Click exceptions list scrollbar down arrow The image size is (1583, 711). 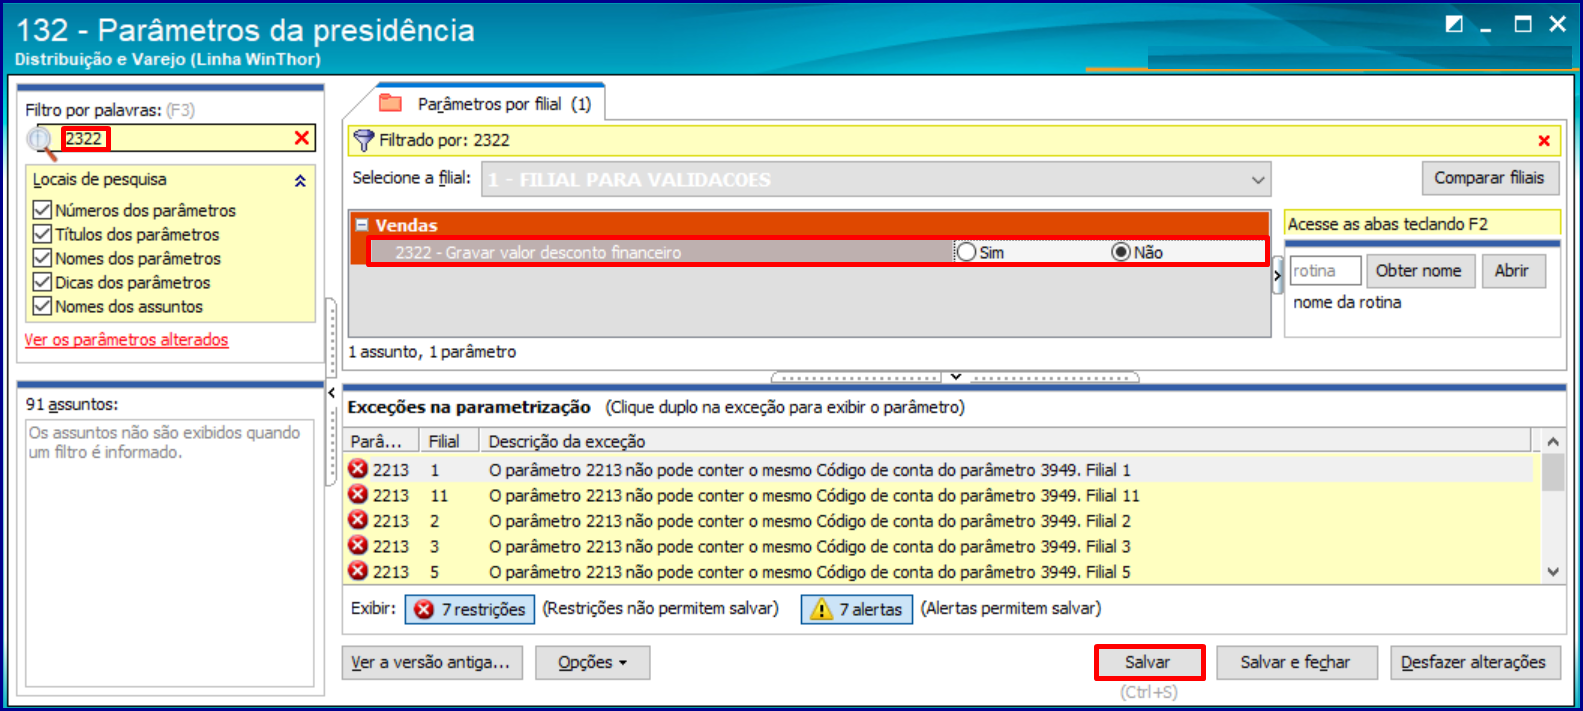pyautogui.click(x=1552, y=572)
